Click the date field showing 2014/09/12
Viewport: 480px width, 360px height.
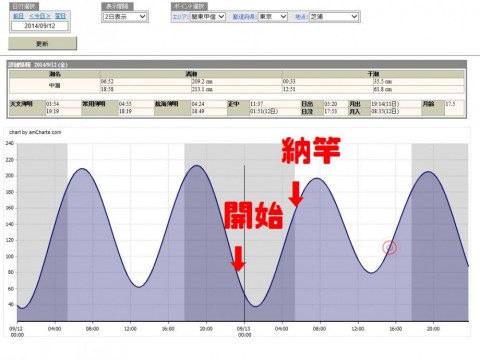pos(40,26)
